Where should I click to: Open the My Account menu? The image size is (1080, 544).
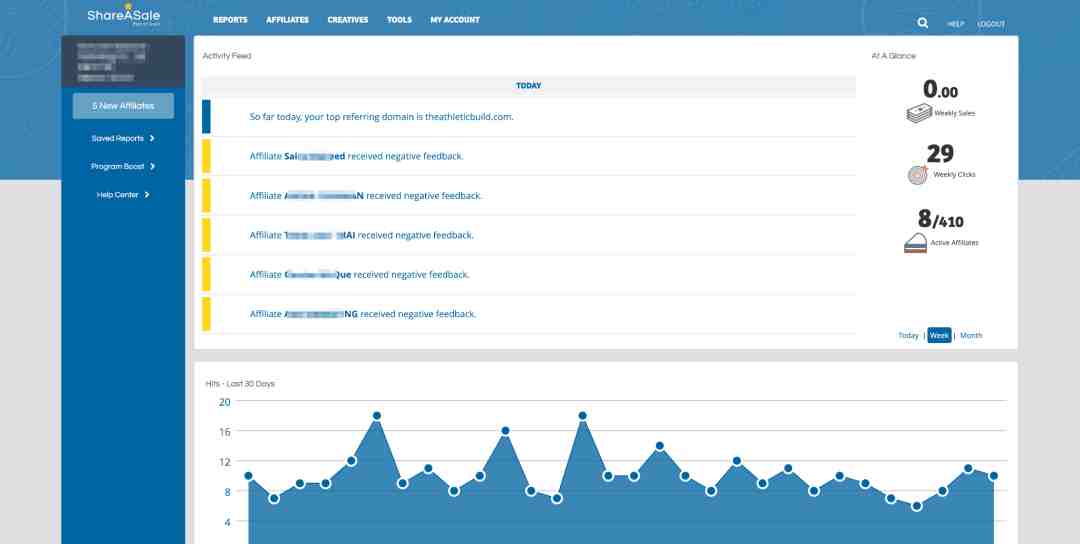(455, 20)
